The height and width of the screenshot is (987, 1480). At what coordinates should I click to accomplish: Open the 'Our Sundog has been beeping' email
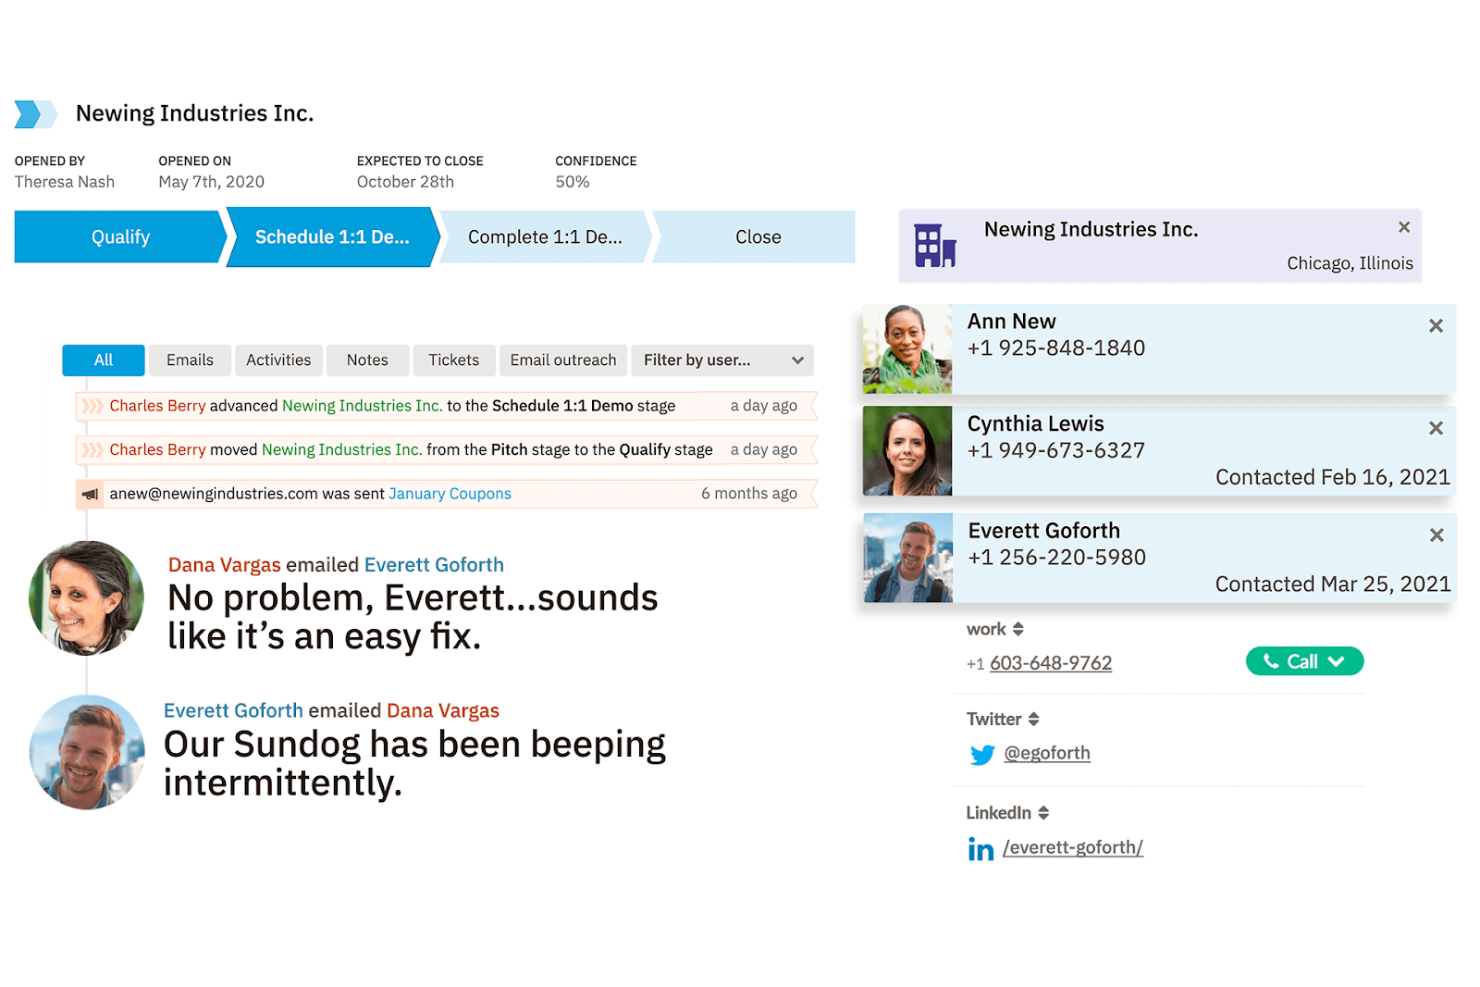(x=414, y=764)
